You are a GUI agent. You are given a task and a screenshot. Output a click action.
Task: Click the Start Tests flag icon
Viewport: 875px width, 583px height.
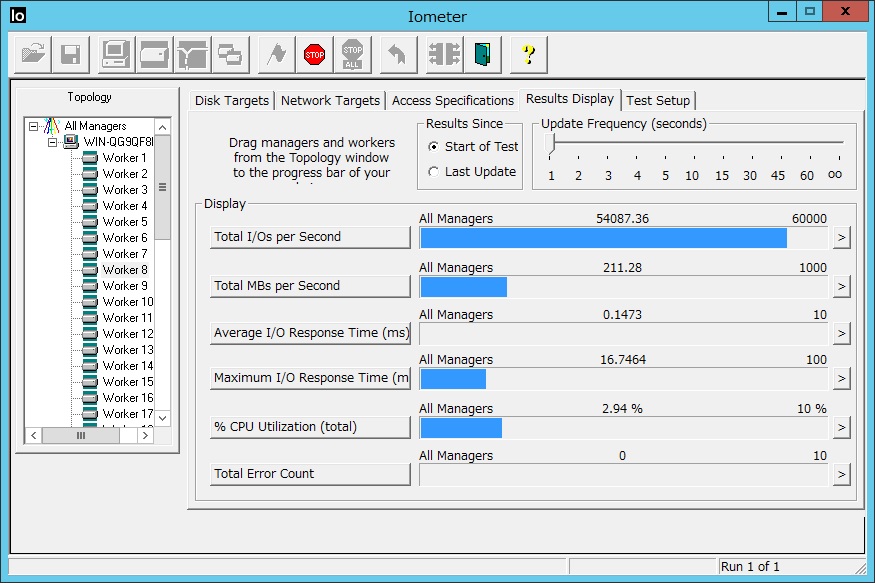[277, 54]
